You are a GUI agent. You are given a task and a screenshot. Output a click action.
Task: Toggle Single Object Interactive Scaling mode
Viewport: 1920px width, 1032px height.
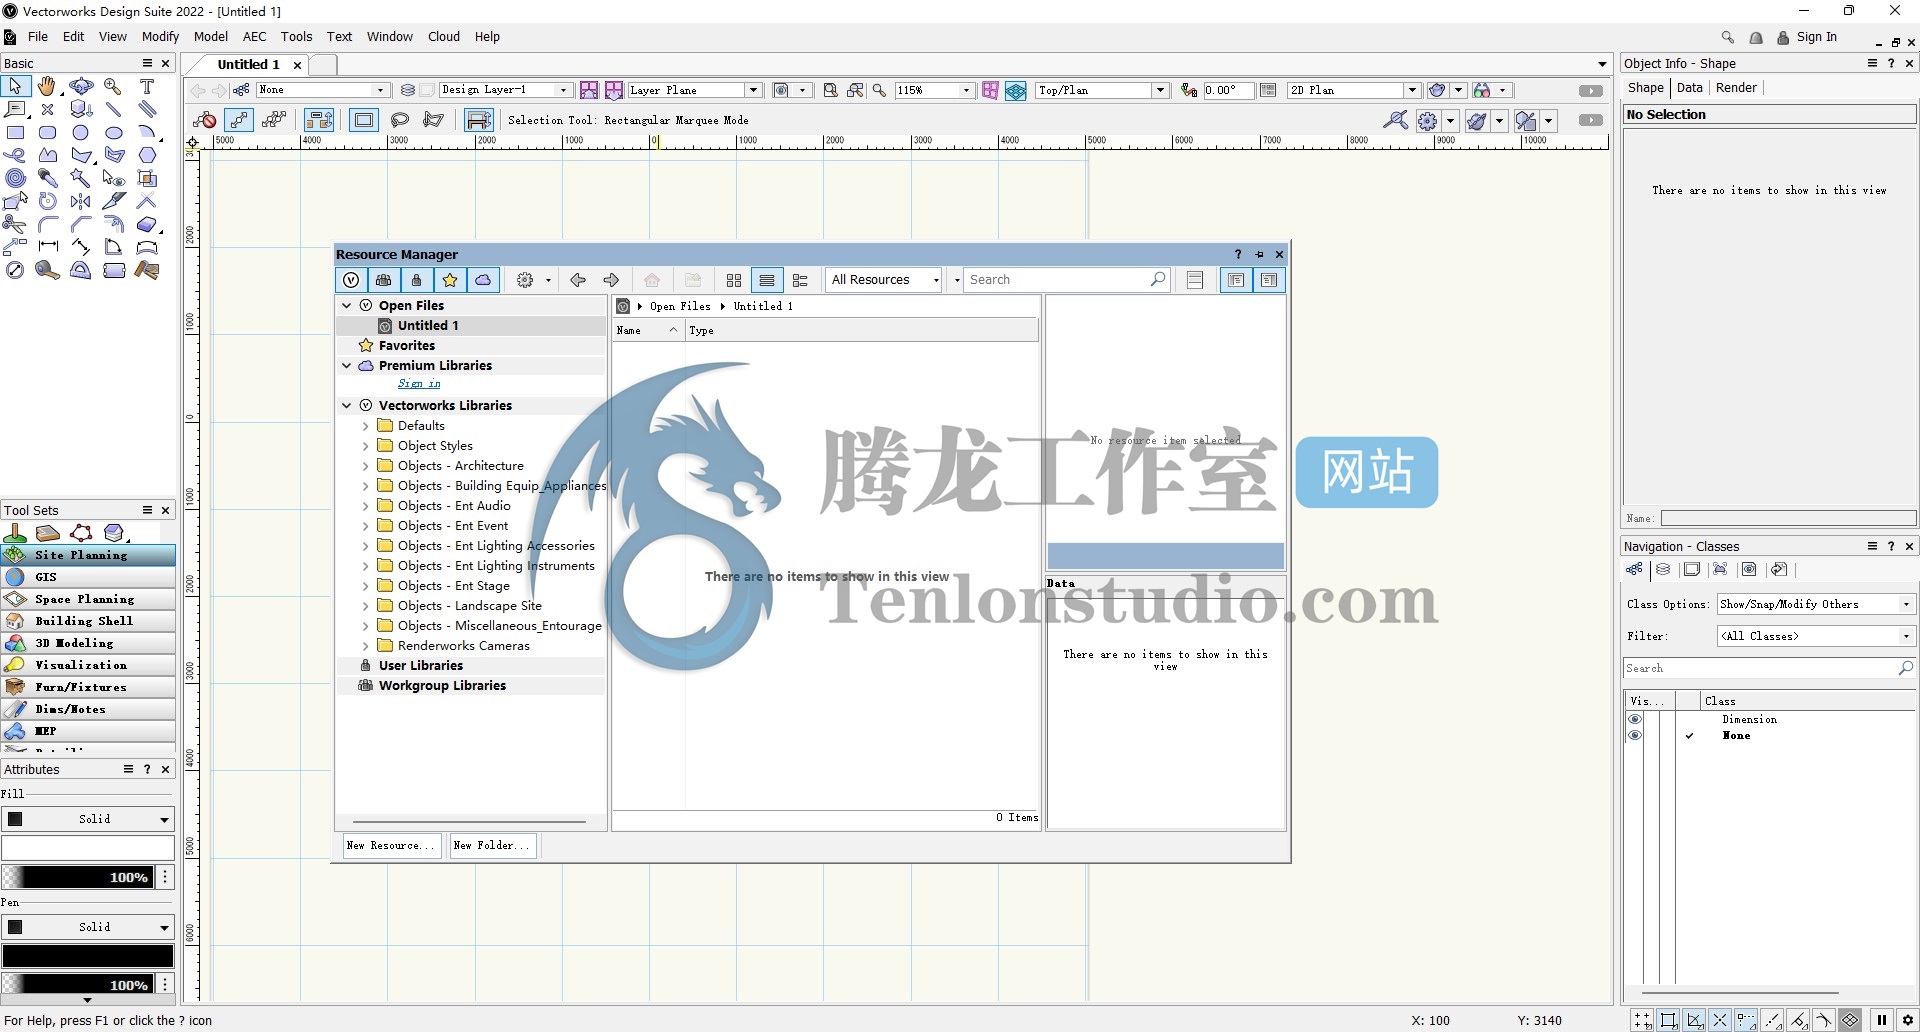click(239, 120)
